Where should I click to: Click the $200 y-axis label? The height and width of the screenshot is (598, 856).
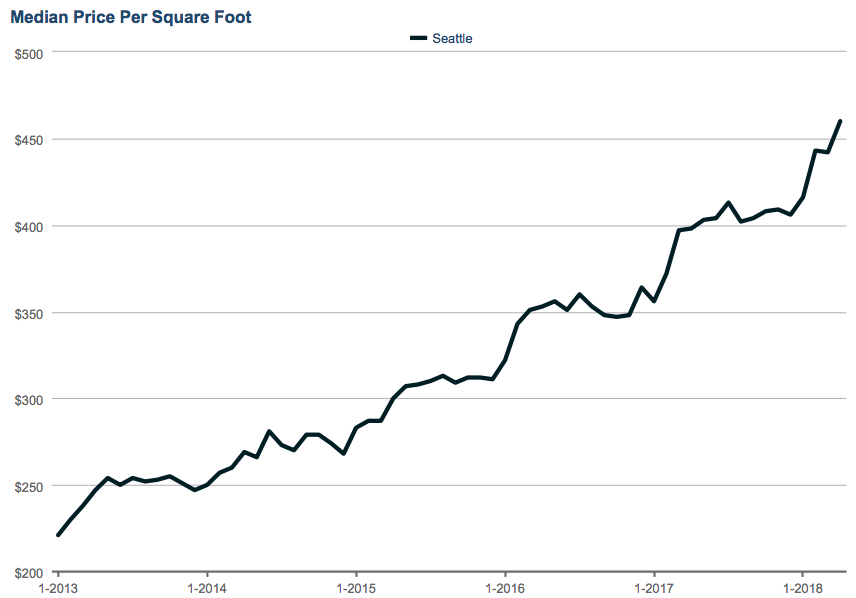[28, 572]
